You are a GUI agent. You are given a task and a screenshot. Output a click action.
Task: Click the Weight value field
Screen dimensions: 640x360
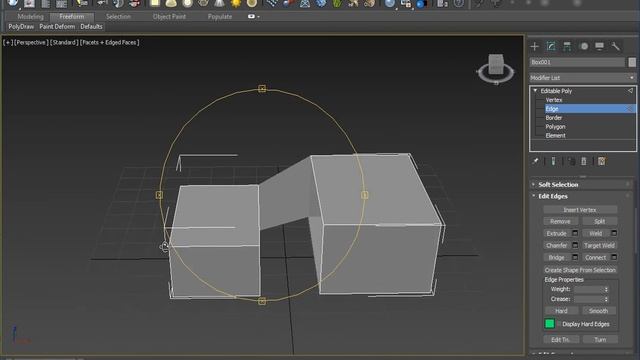[x=589, y=289]
